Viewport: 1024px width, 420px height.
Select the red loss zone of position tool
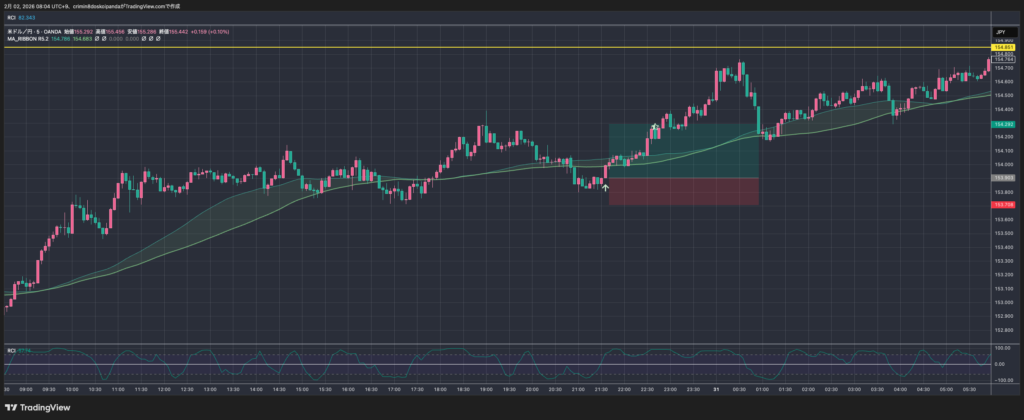point(683,191)
